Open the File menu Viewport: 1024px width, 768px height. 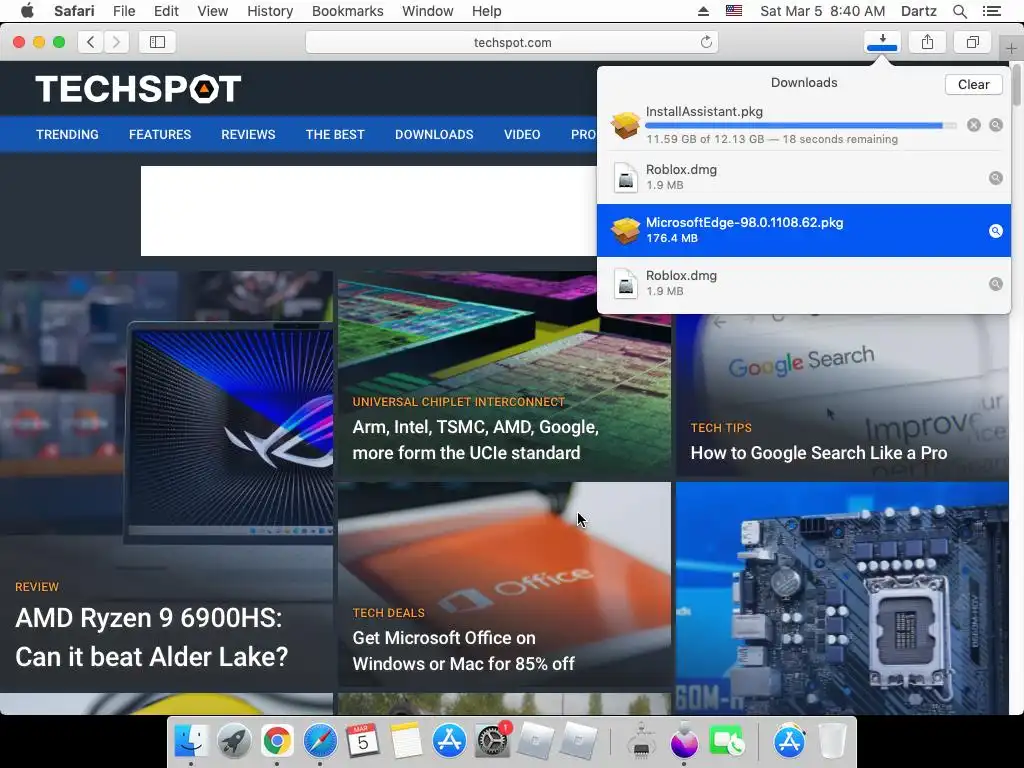123,11
